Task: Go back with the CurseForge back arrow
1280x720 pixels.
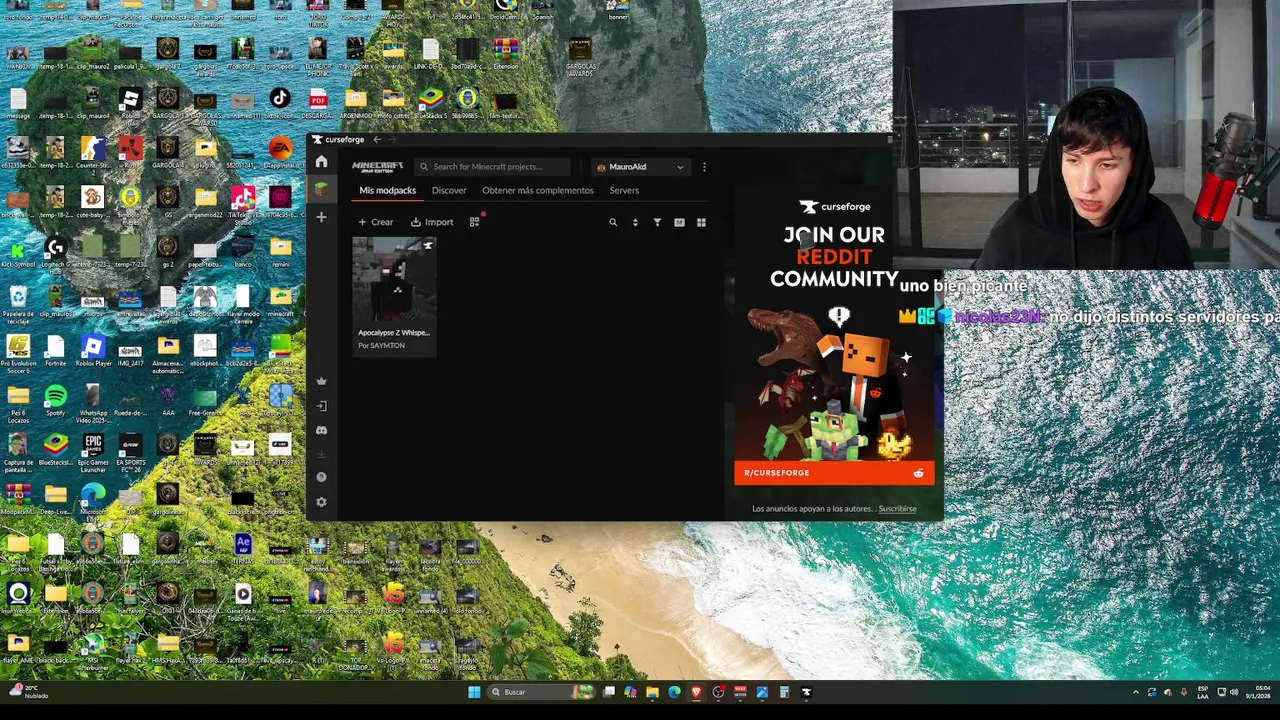Action: tap(377, 140)
